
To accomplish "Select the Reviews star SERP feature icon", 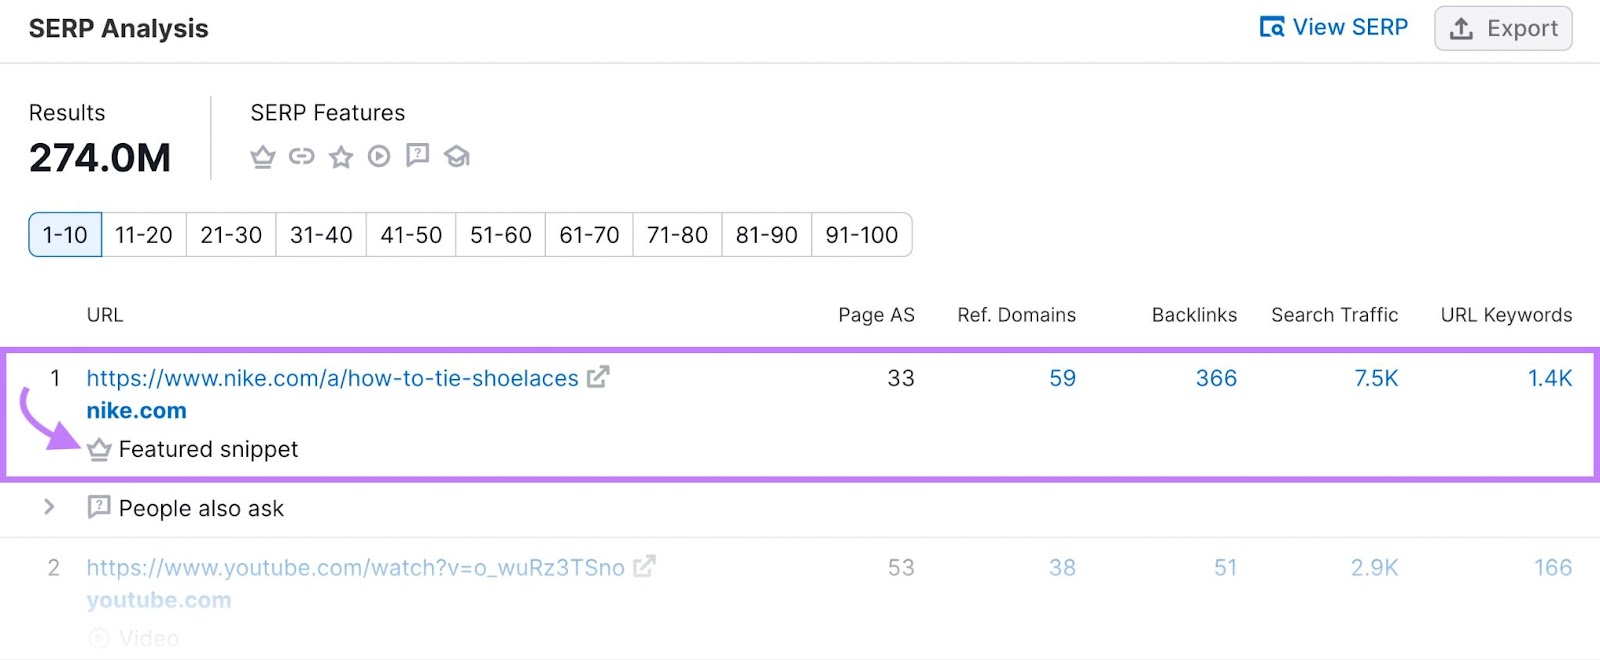I will [341, 156].
